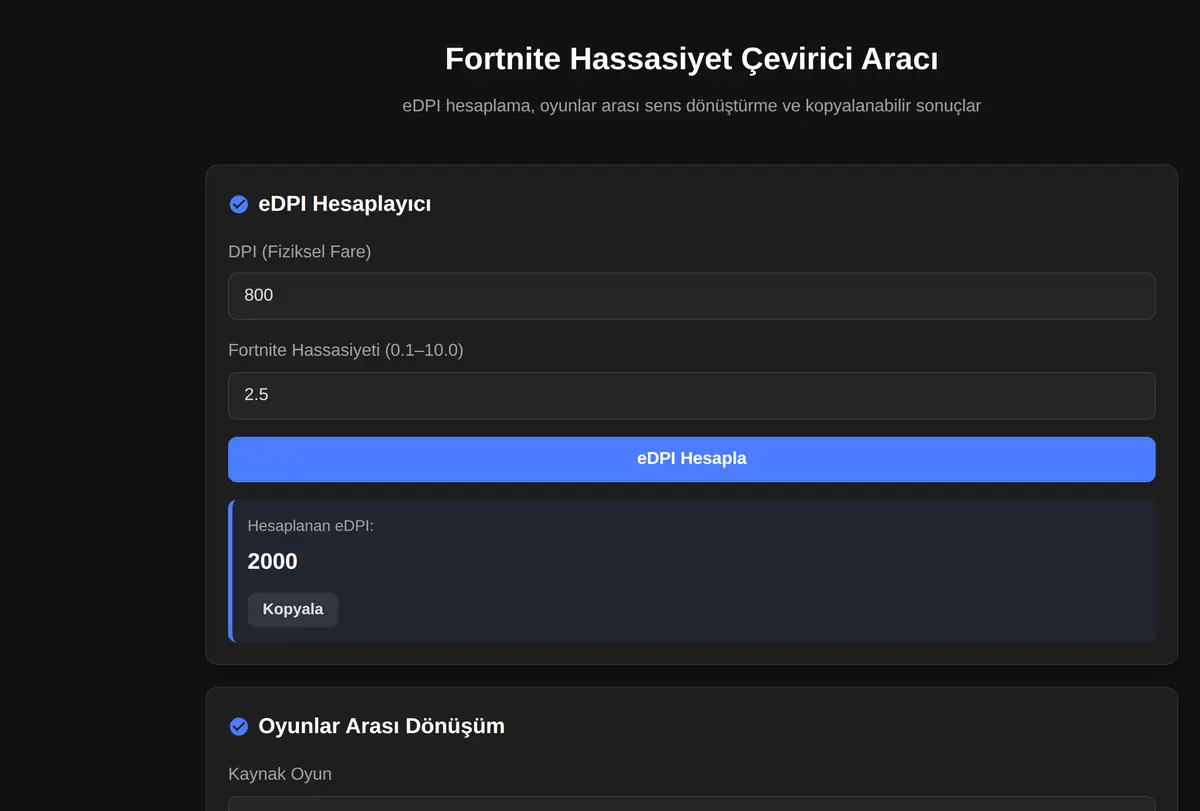The image size is (1200, 811).
Task: Click the Hesaplanan eDPI: label
Action: [310, 525]
